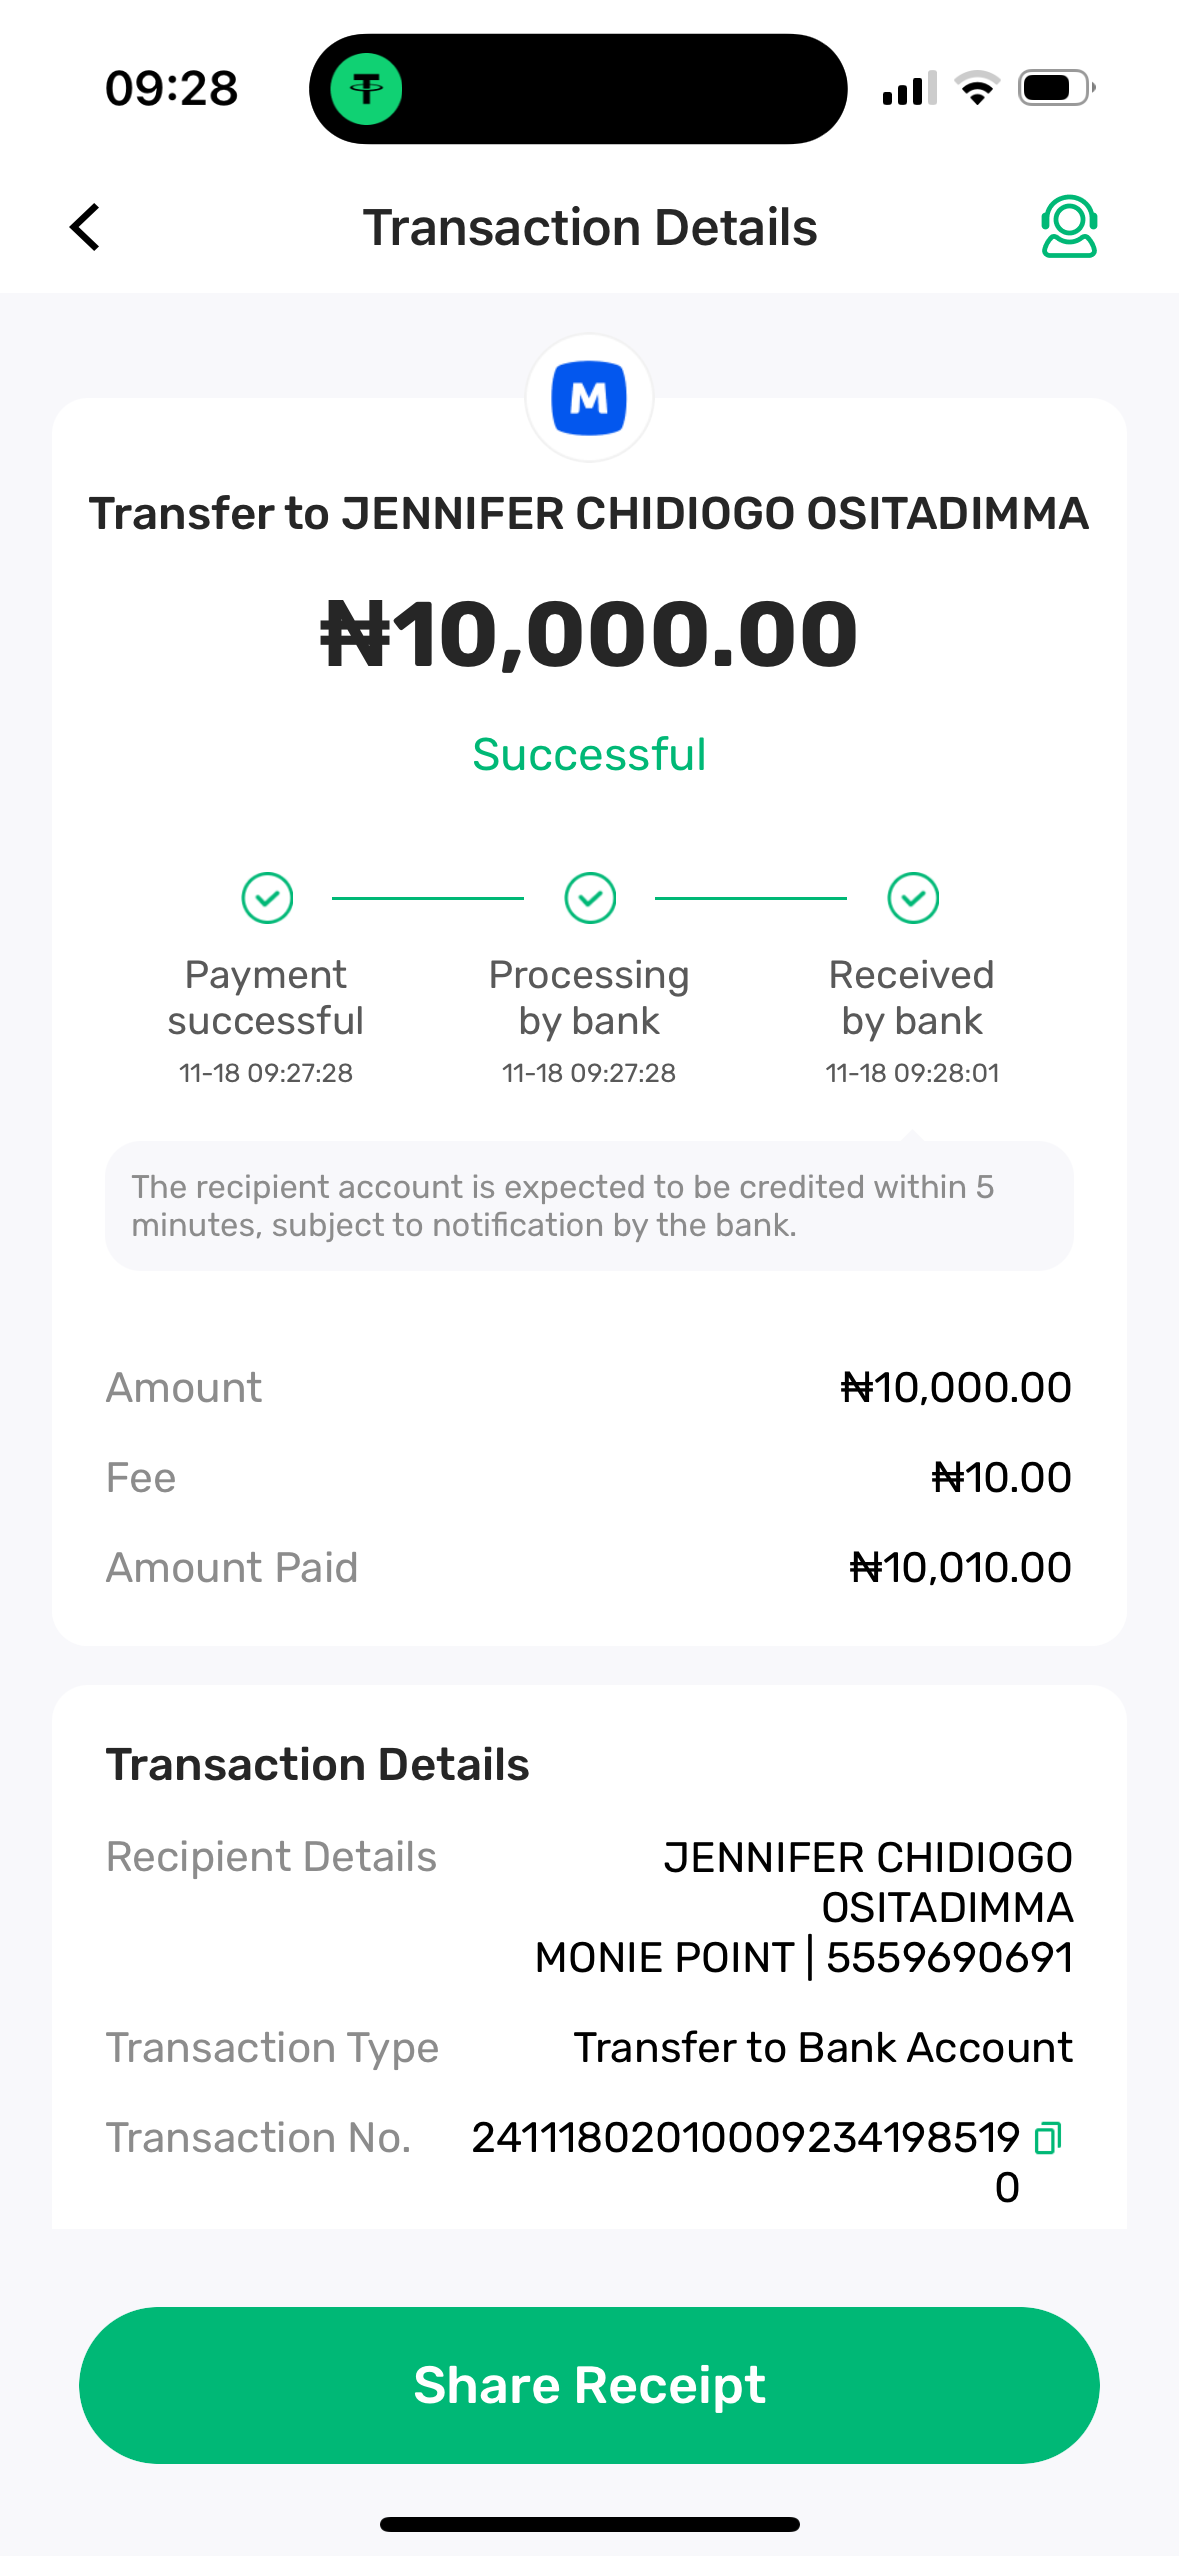1179x2556 pixels.
Task: Tap the Payment successful checkmark
Action: 267,898
